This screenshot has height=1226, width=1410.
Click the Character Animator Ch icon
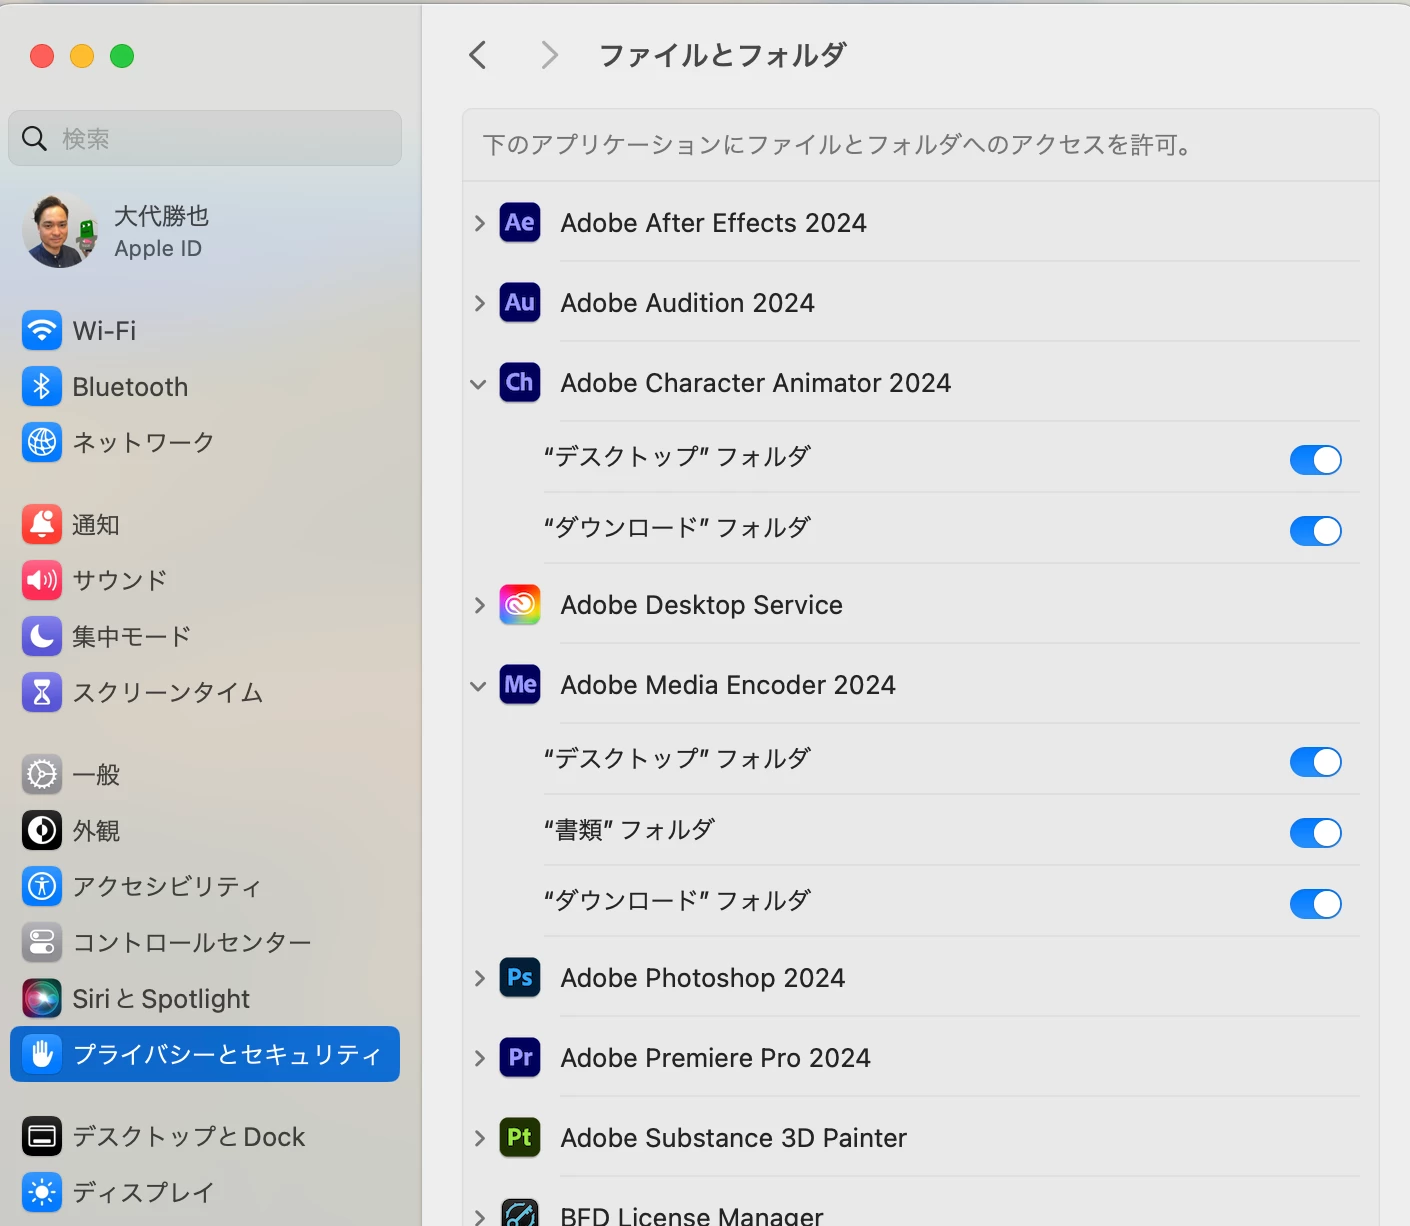click(x=520, y=382)
